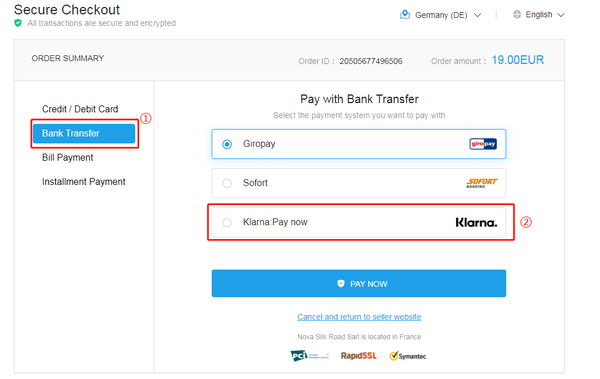
Task: Click the location pin country icon
Action: pos(404,15)
